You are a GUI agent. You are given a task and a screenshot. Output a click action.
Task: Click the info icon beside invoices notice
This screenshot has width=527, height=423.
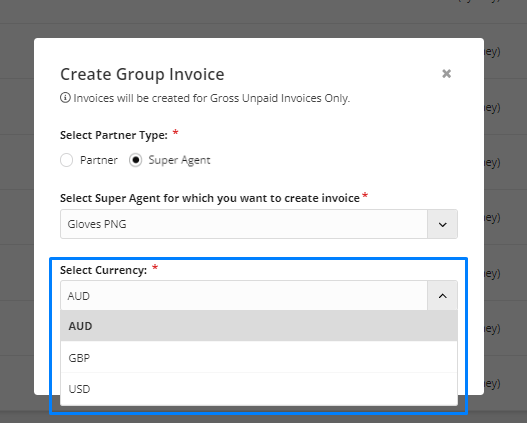pos(65,98)
